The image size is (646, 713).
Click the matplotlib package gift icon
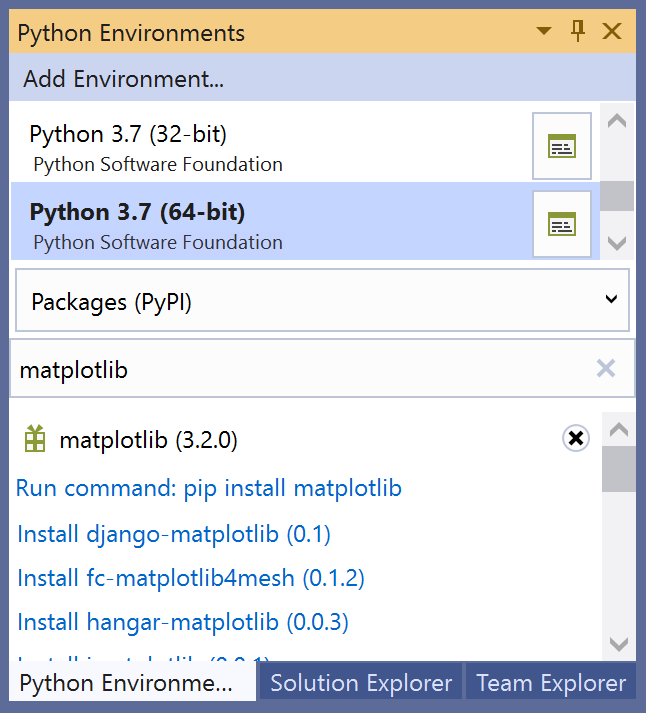point(35,439)
